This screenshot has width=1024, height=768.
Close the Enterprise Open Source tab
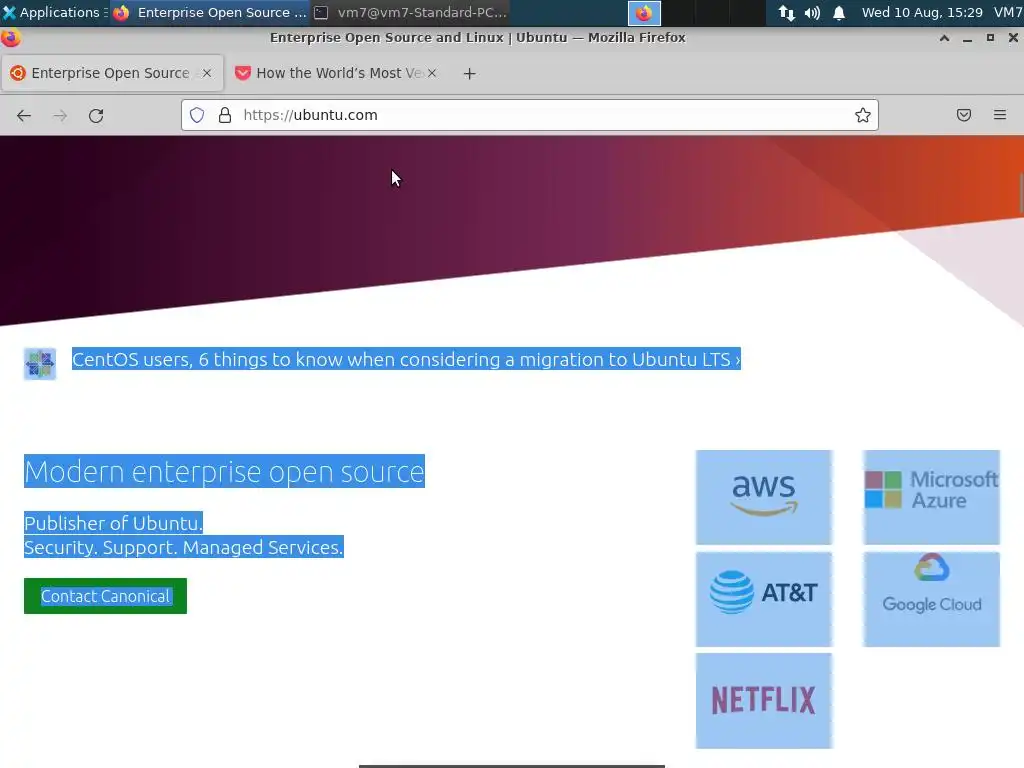click(x=207, y=73)
